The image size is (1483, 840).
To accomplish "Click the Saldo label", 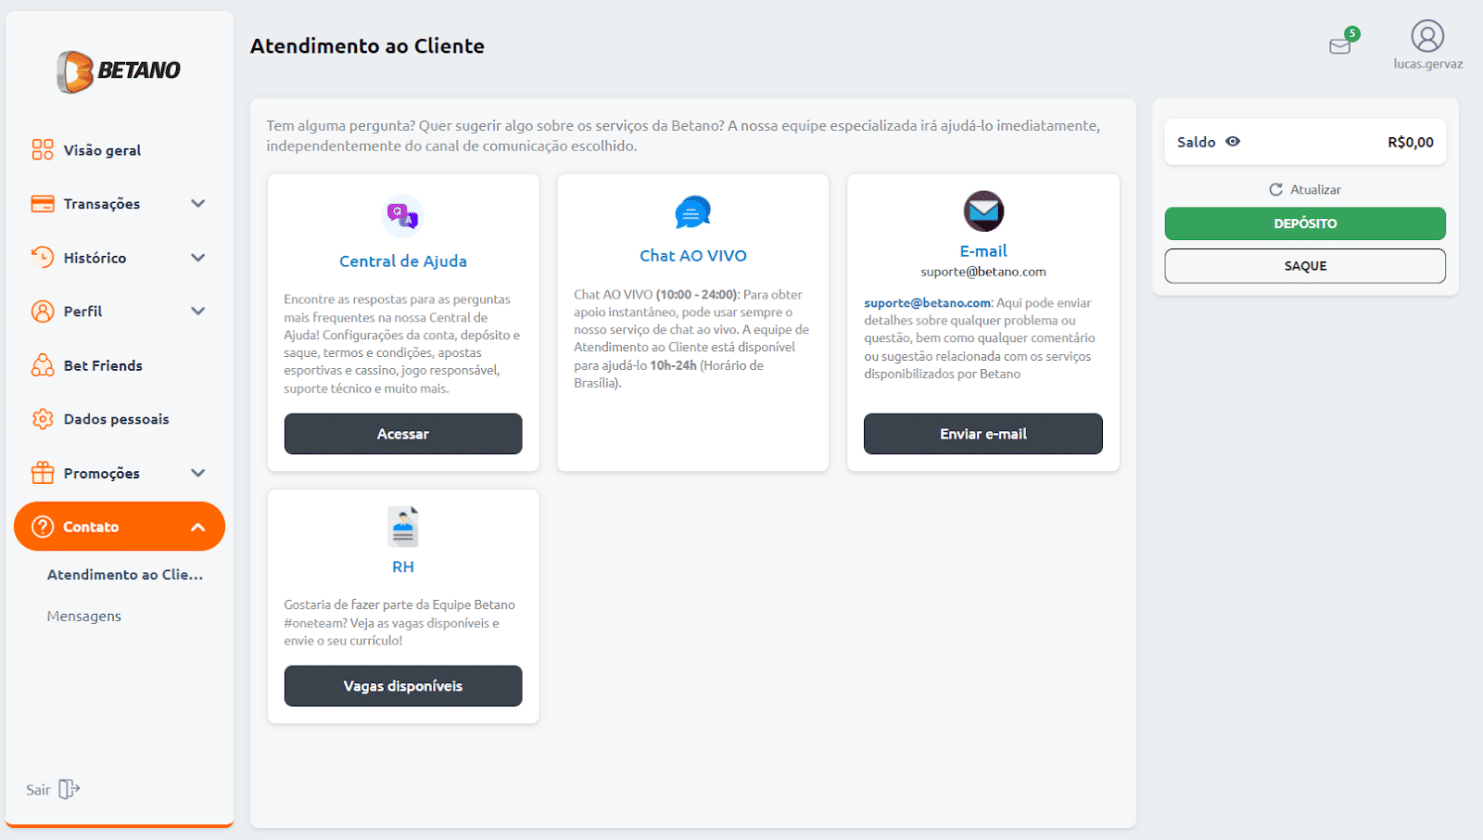I will tap(1196, 142).
